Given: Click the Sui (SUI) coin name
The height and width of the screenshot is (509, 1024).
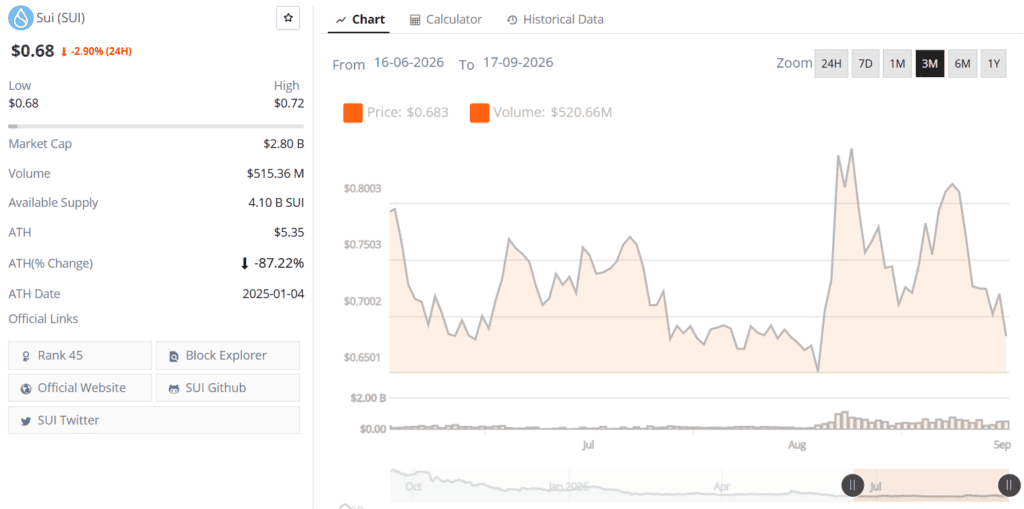Looking at the screenshot, I should point(60,18).
